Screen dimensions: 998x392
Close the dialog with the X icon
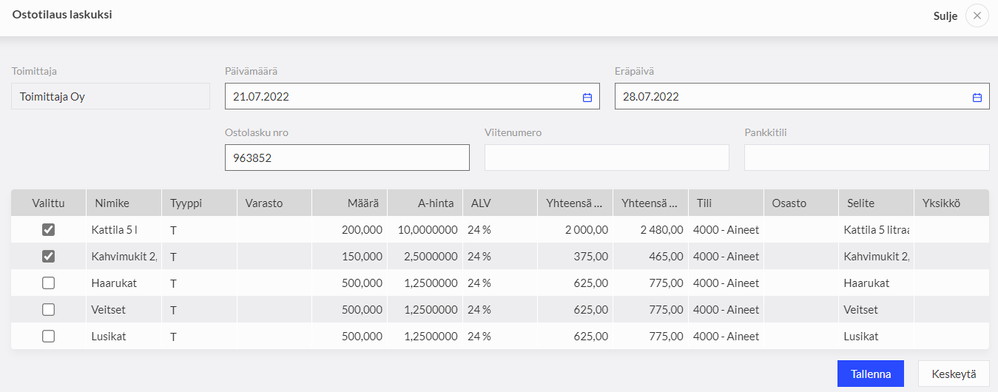[x=977, y=16]
